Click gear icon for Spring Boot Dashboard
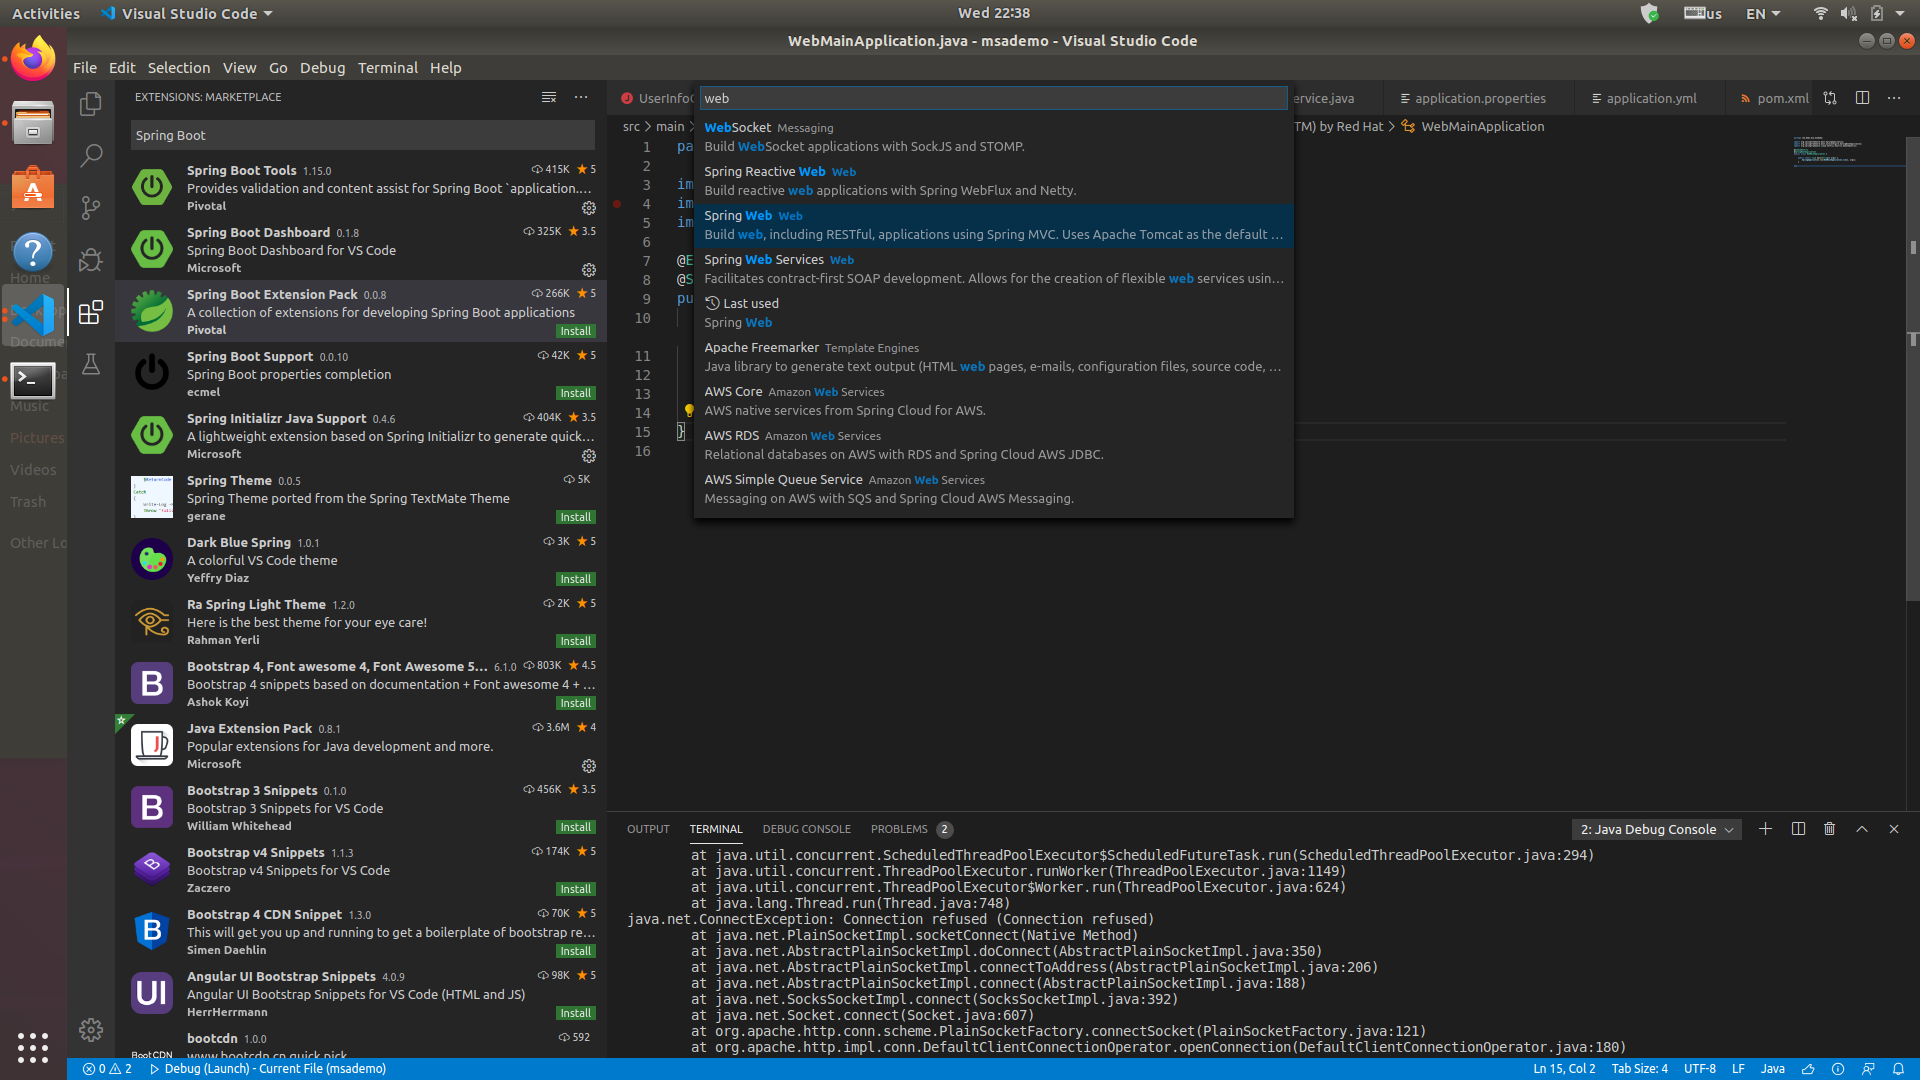 tap(589, 270)
